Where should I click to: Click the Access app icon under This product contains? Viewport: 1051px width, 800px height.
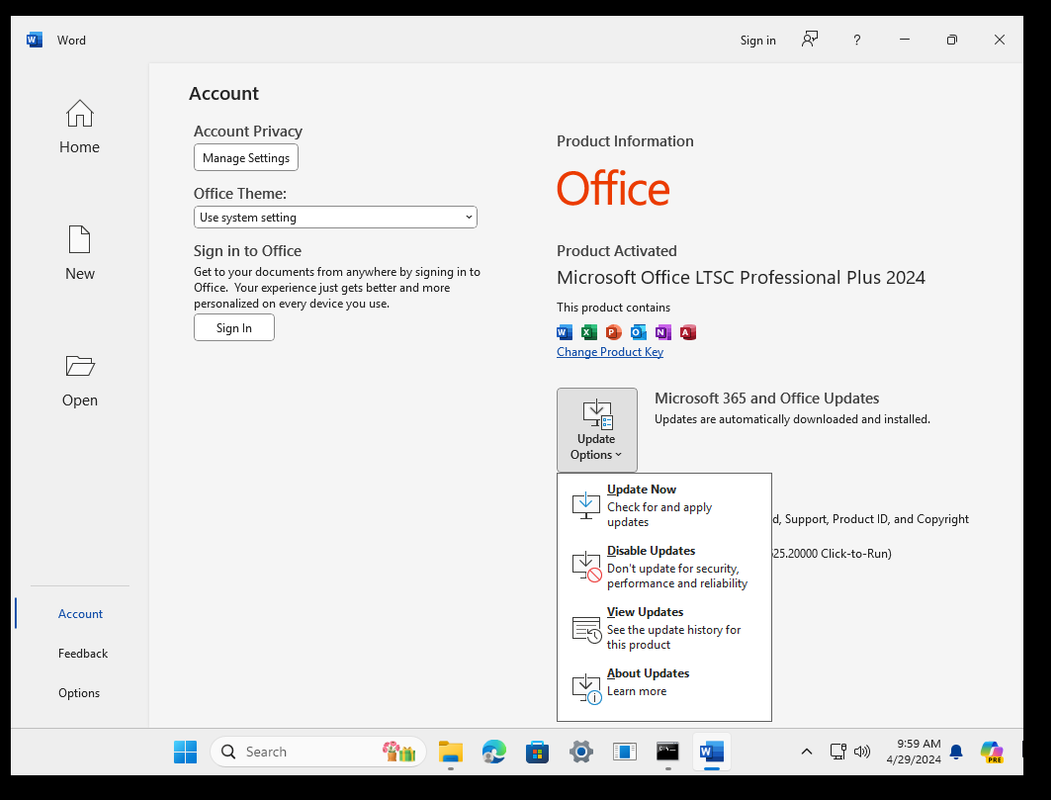pos(688,332)
